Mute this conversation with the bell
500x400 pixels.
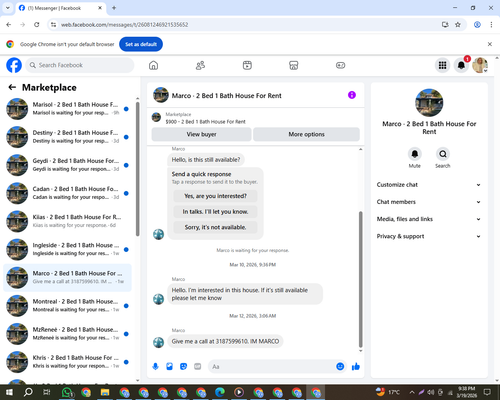coord(415,154)
